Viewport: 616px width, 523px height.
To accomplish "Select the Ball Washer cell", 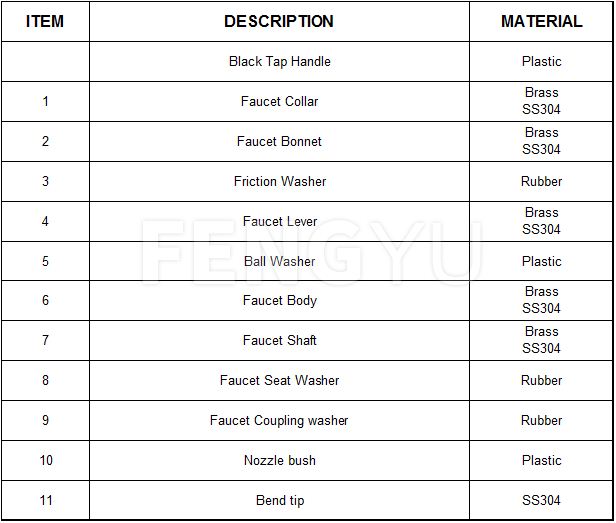I will coord(279,261).
